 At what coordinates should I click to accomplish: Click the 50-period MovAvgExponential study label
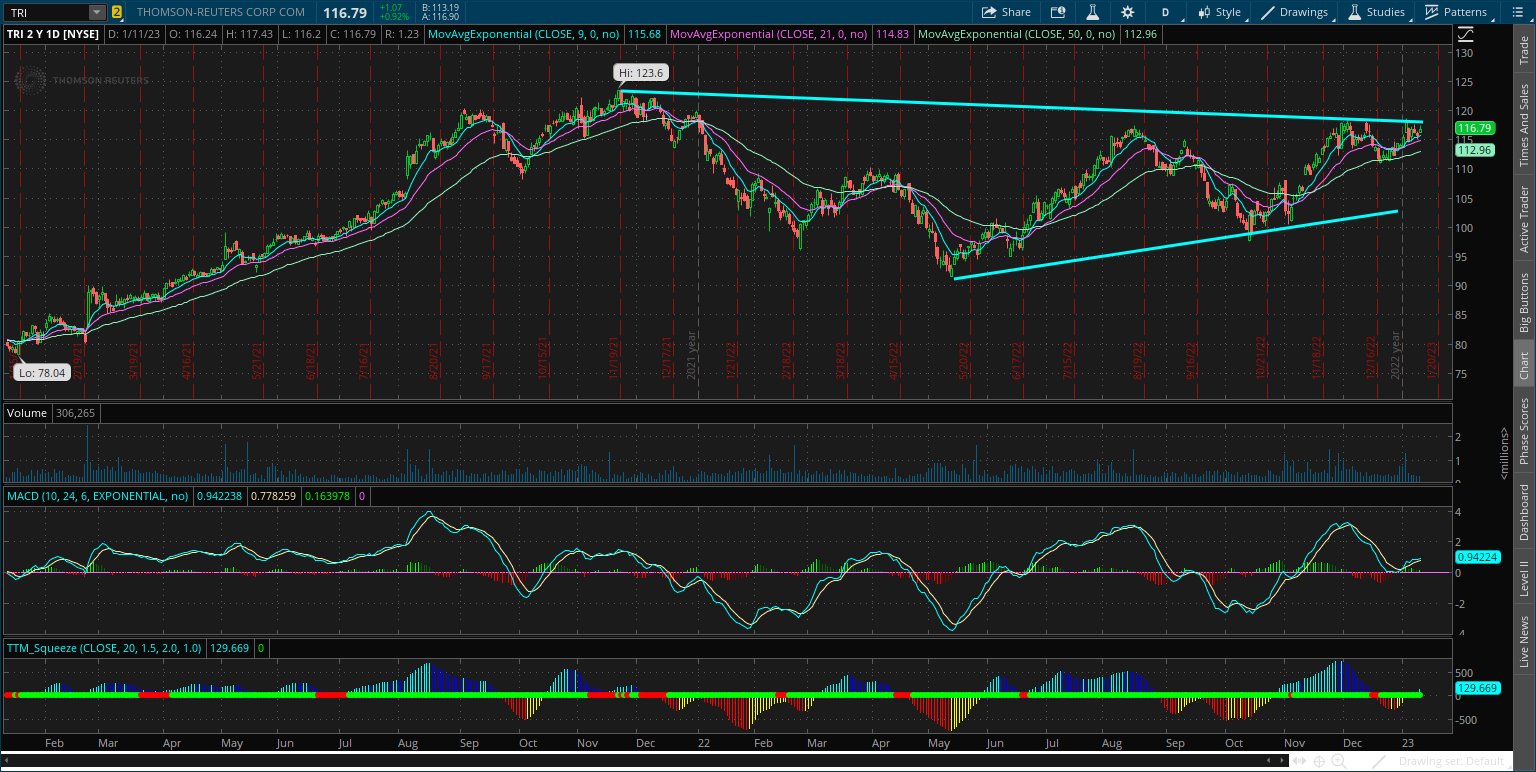tap(1016, 33)
